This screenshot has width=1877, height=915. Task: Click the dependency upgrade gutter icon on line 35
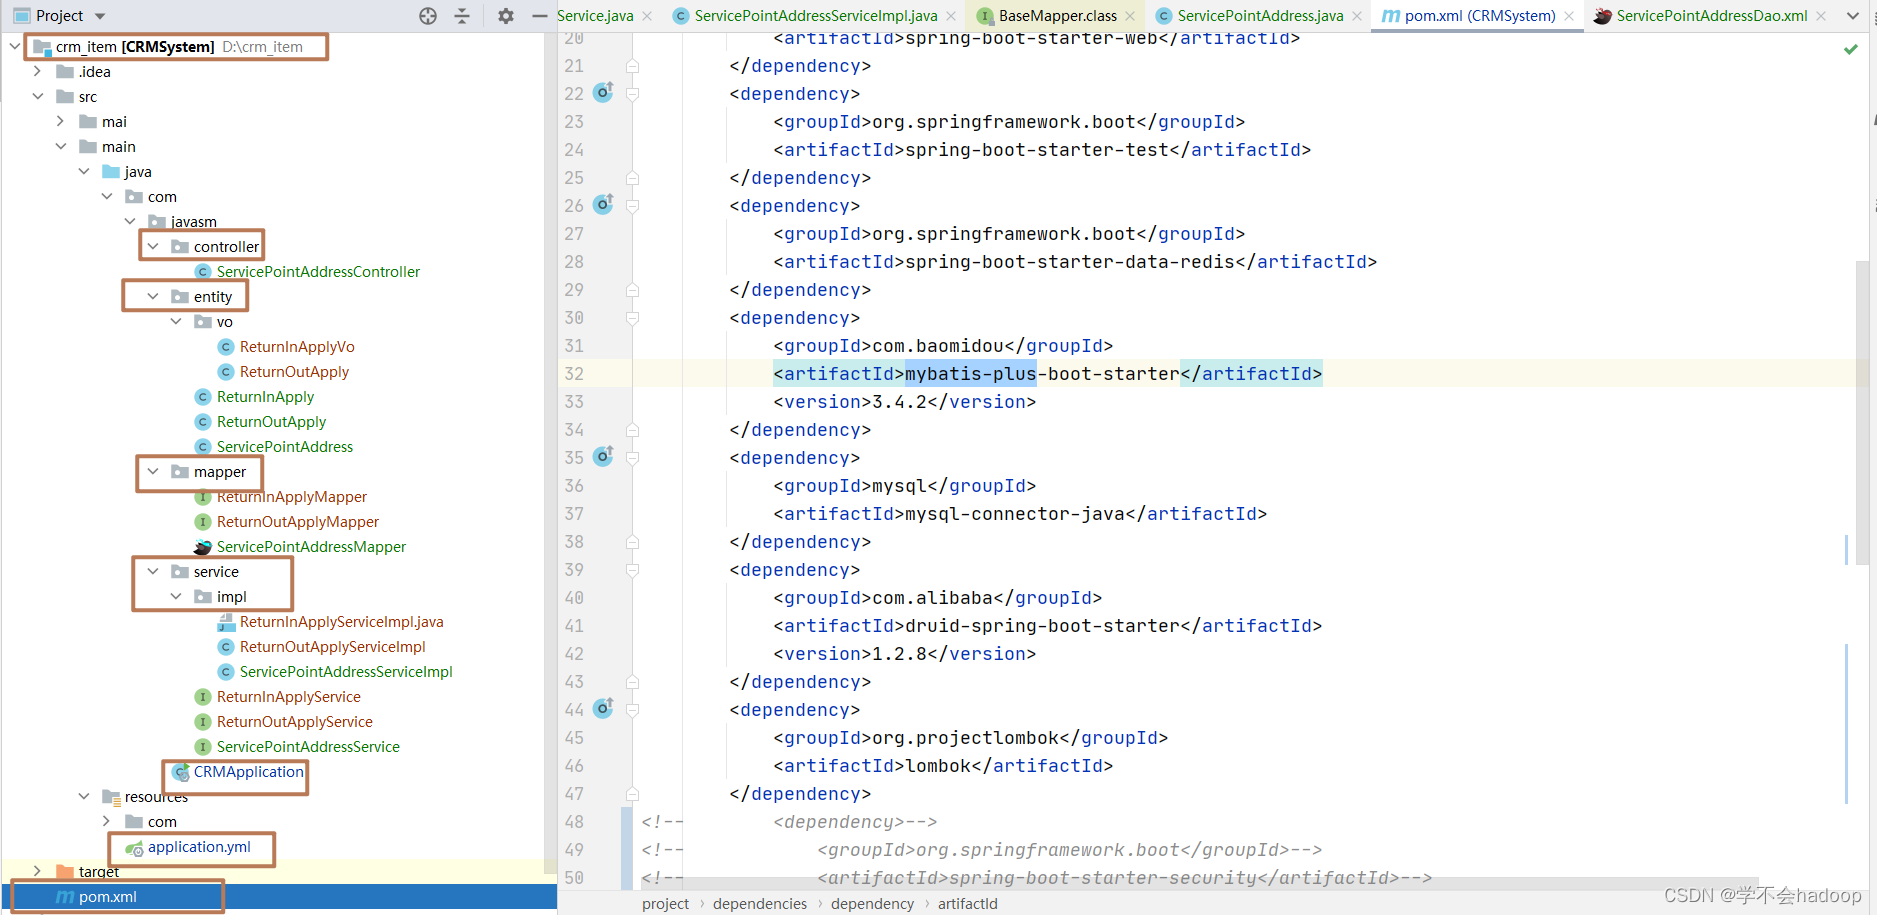pyautogui.click(x=603, y=456)
